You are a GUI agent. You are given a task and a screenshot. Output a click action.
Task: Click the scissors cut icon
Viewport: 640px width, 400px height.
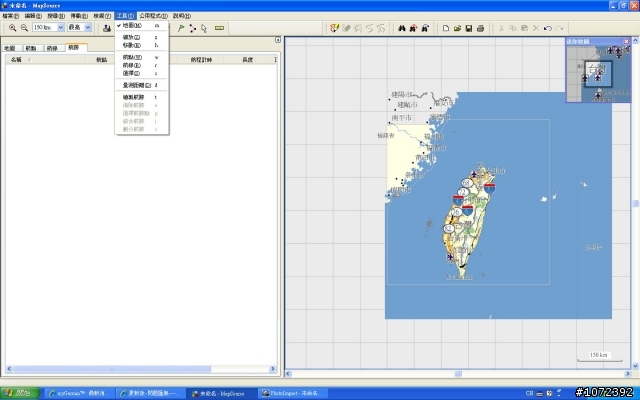(501, 28)
